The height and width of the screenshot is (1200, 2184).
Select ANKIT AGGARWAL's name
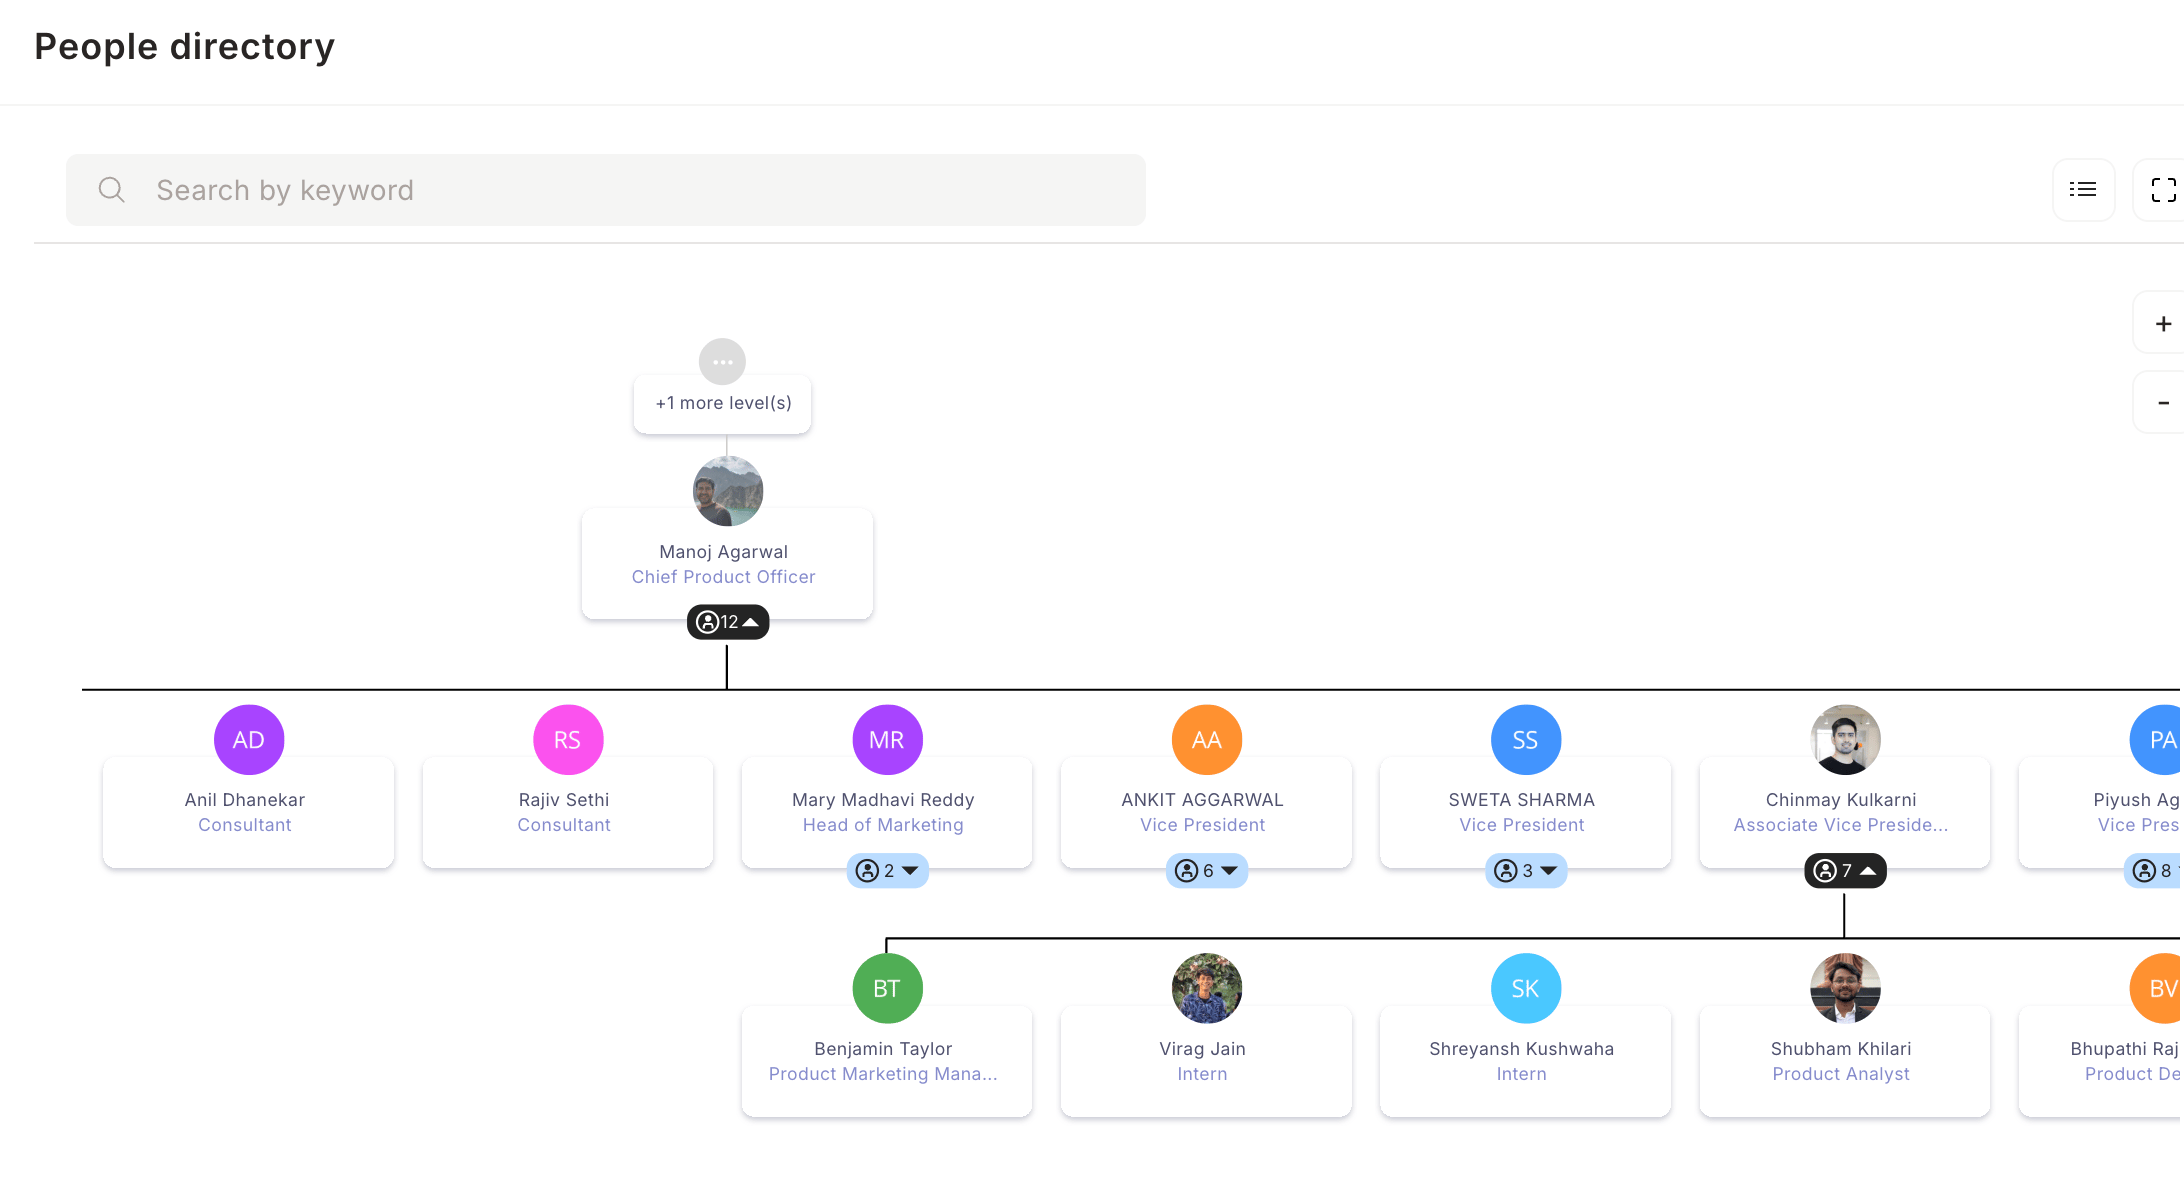(1202, 800)
